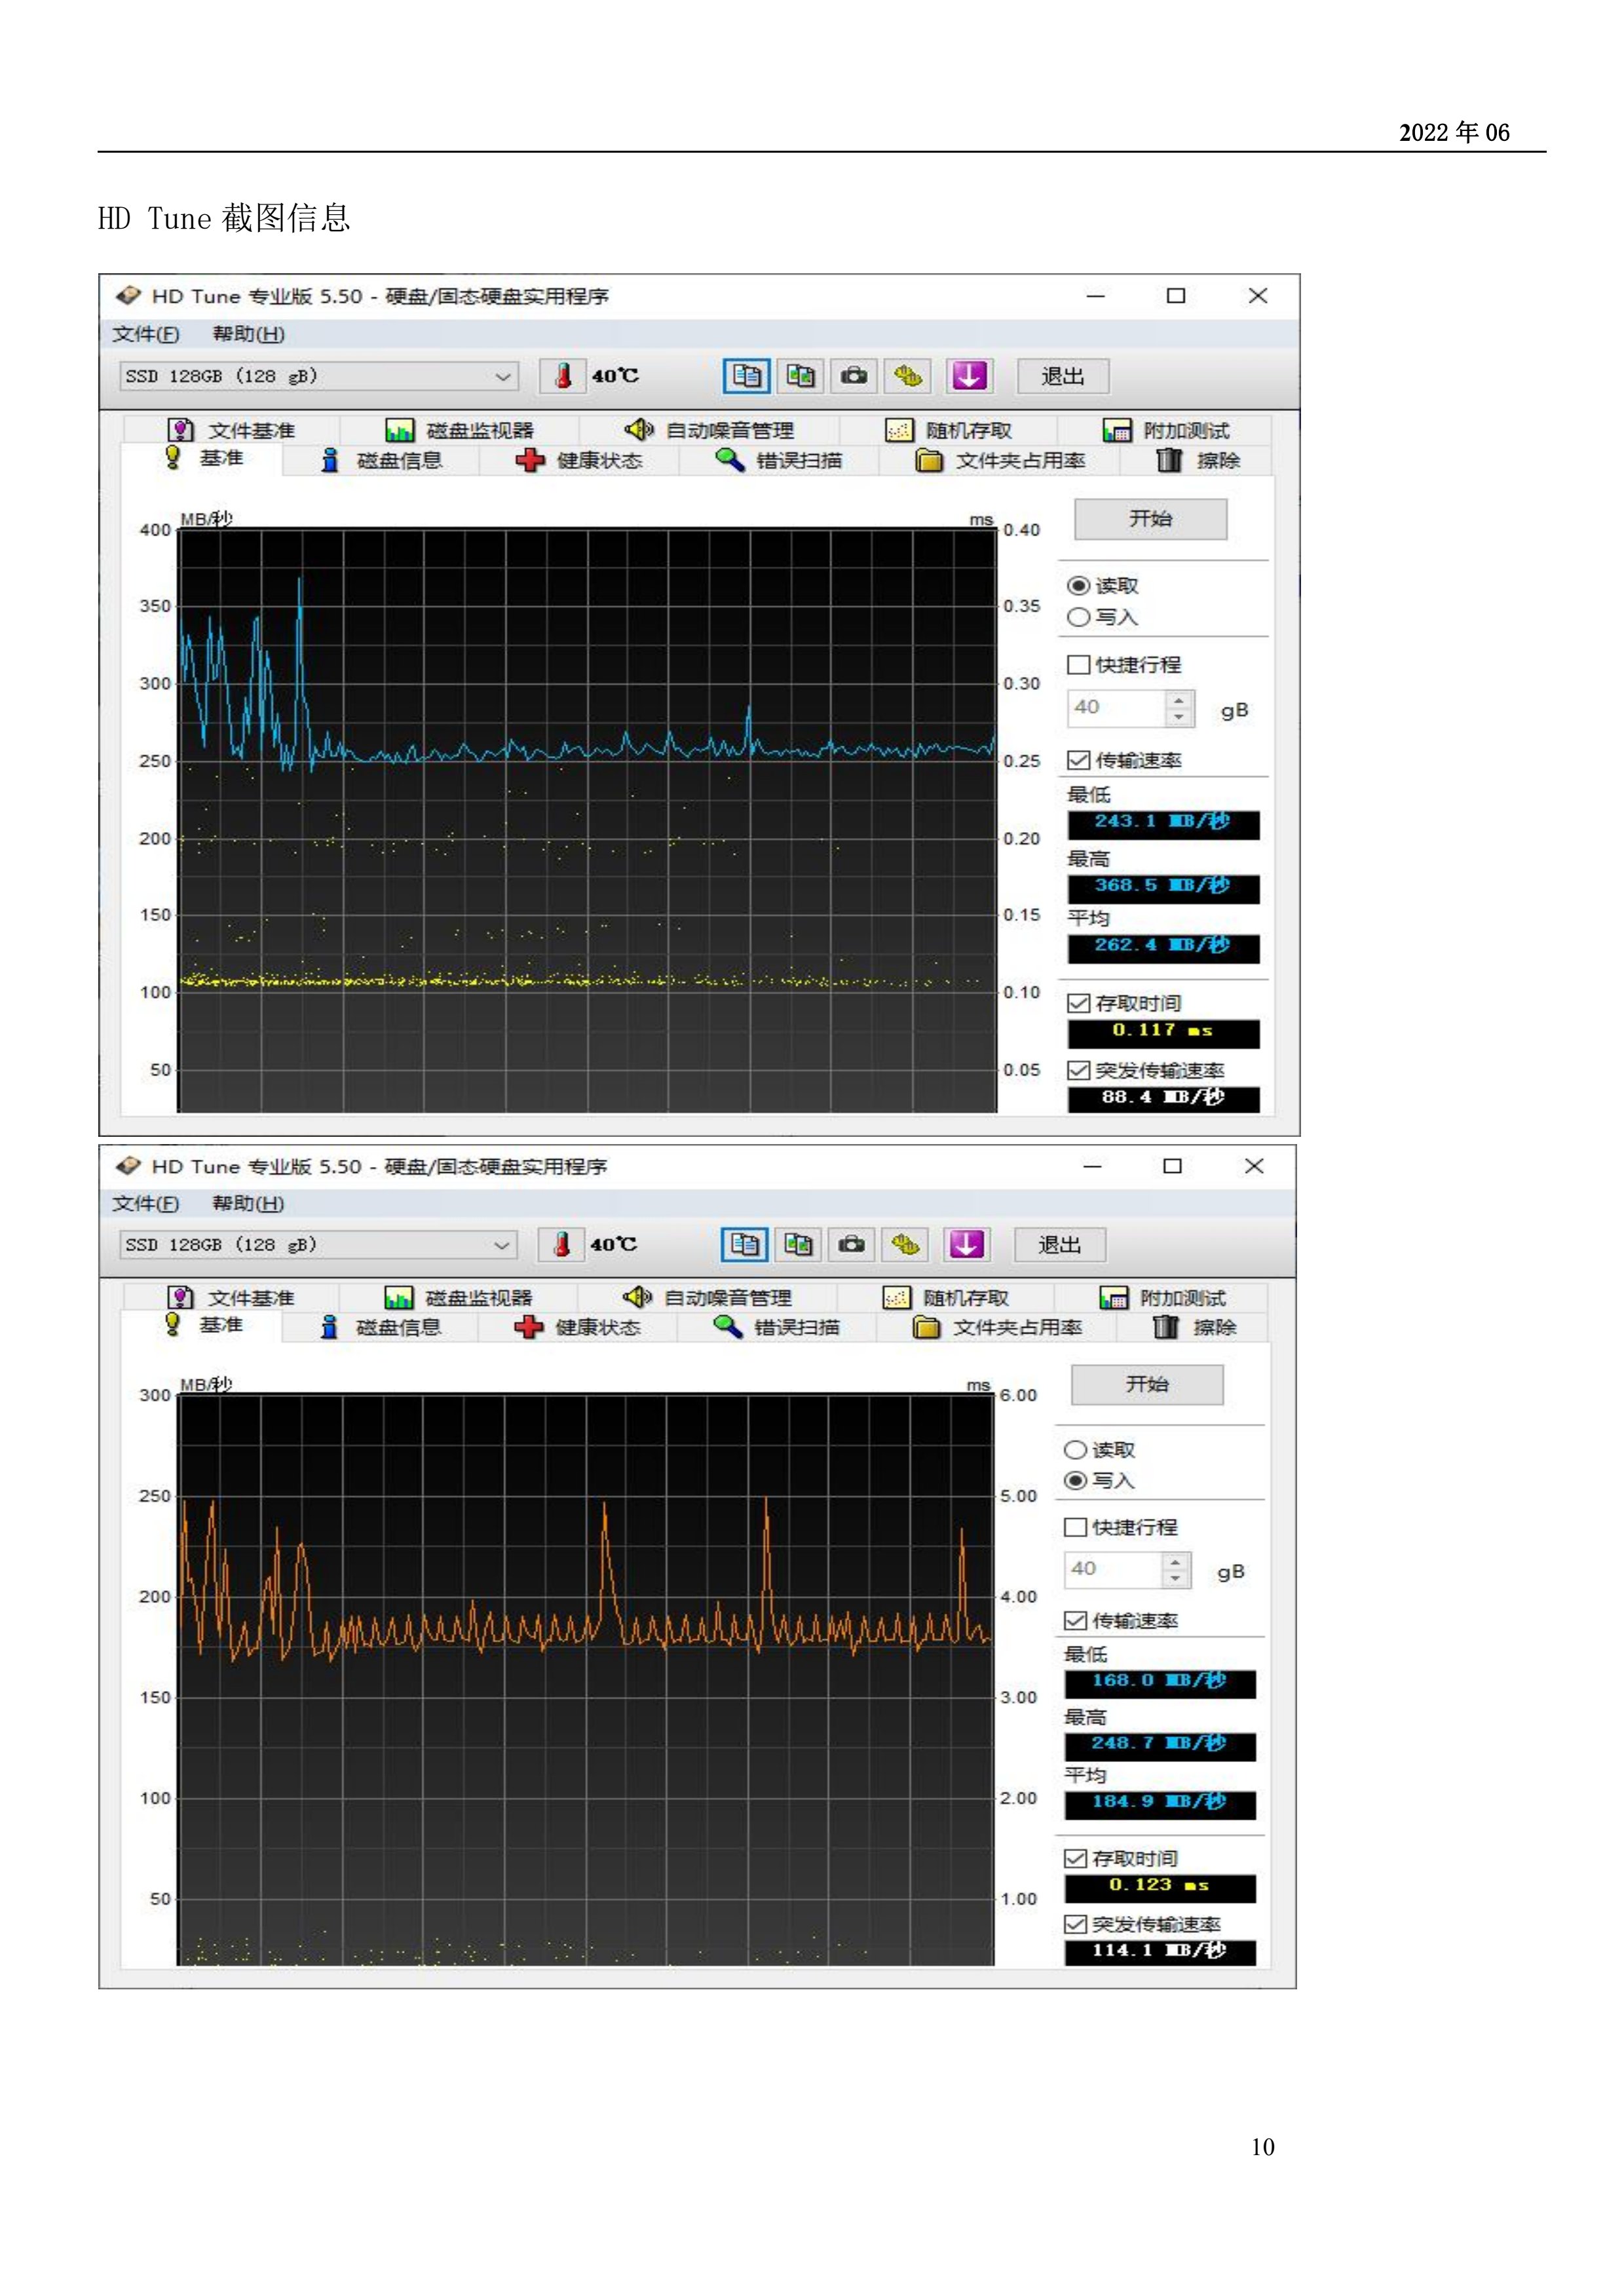Open 随机存取 tab in bottom window

point(946,1297)
